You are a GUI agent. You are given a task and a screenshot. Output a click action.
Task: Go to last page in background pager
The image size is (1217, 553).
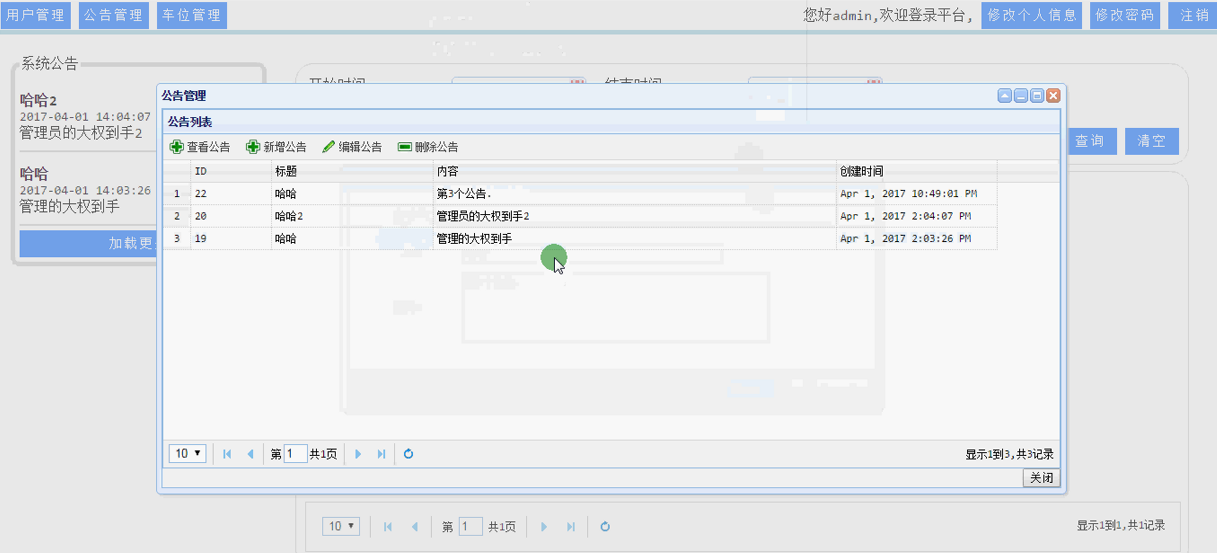pyautogui.click(x=571, y=526)
